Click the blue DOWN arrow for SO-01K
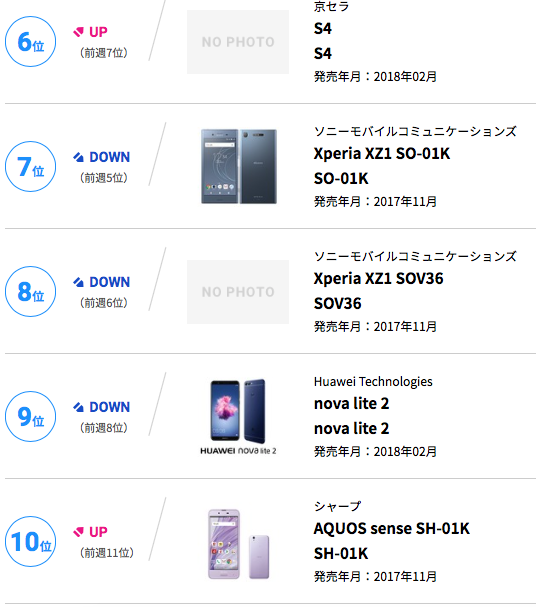Image resolution: width=536 pixels, height=607 pixels. tap(79, 157)
